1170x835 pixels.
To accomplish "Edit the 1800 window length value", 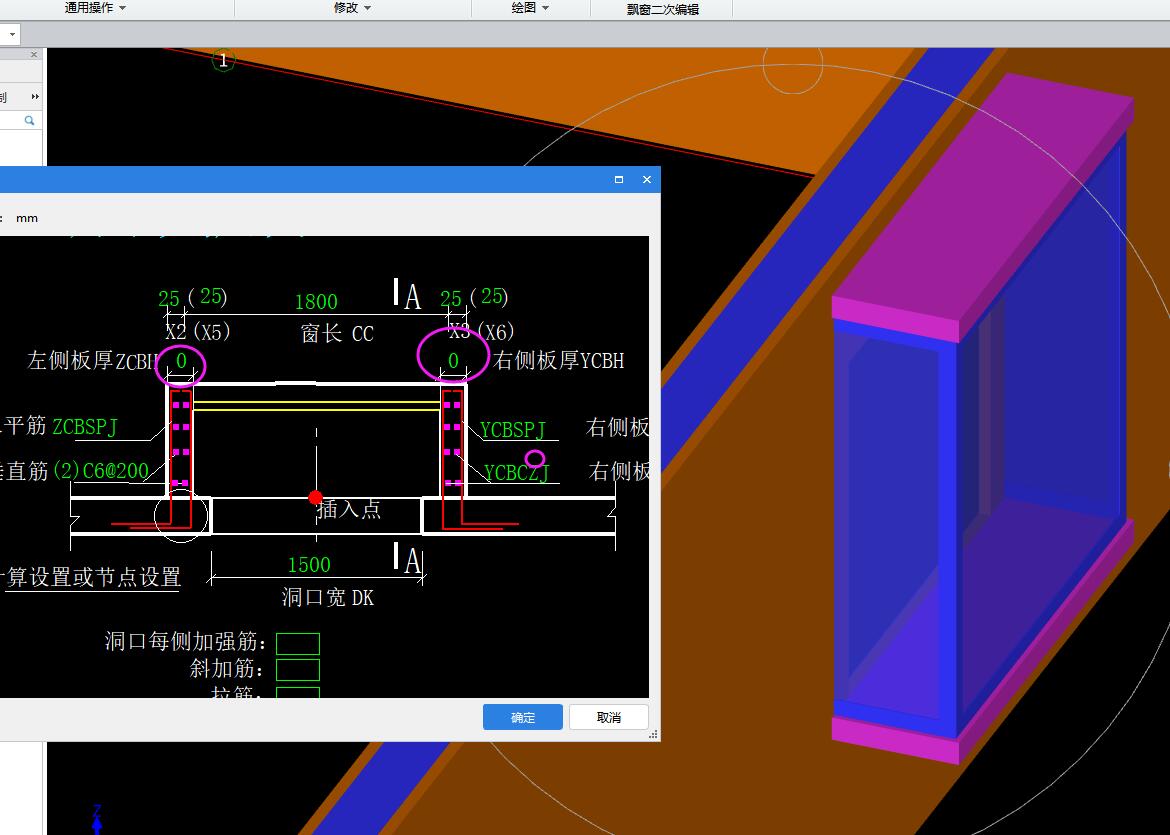I will tap(315, 302).
